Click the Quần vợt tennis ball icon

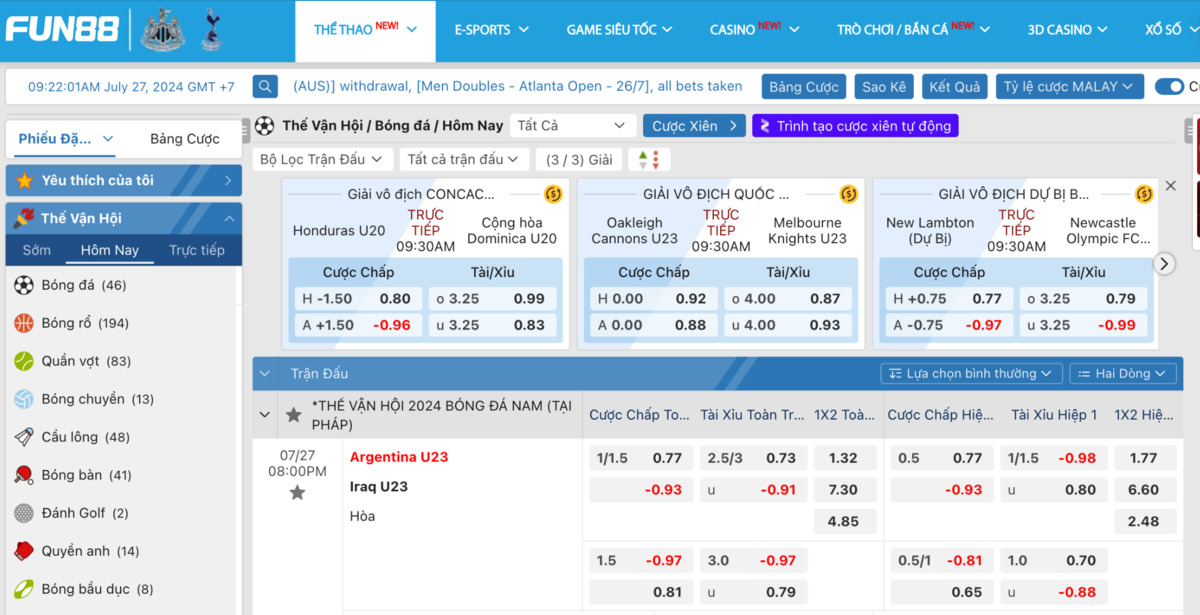coord(24,361)
